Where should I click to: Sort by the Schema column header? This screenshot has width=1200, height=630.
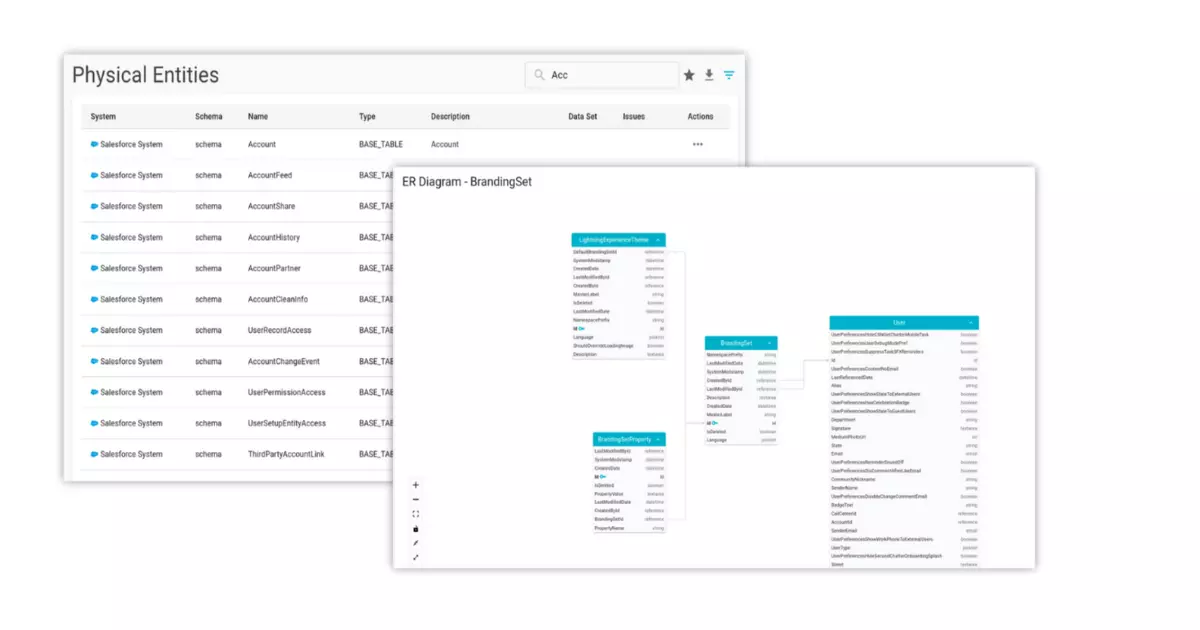[209, 116]
